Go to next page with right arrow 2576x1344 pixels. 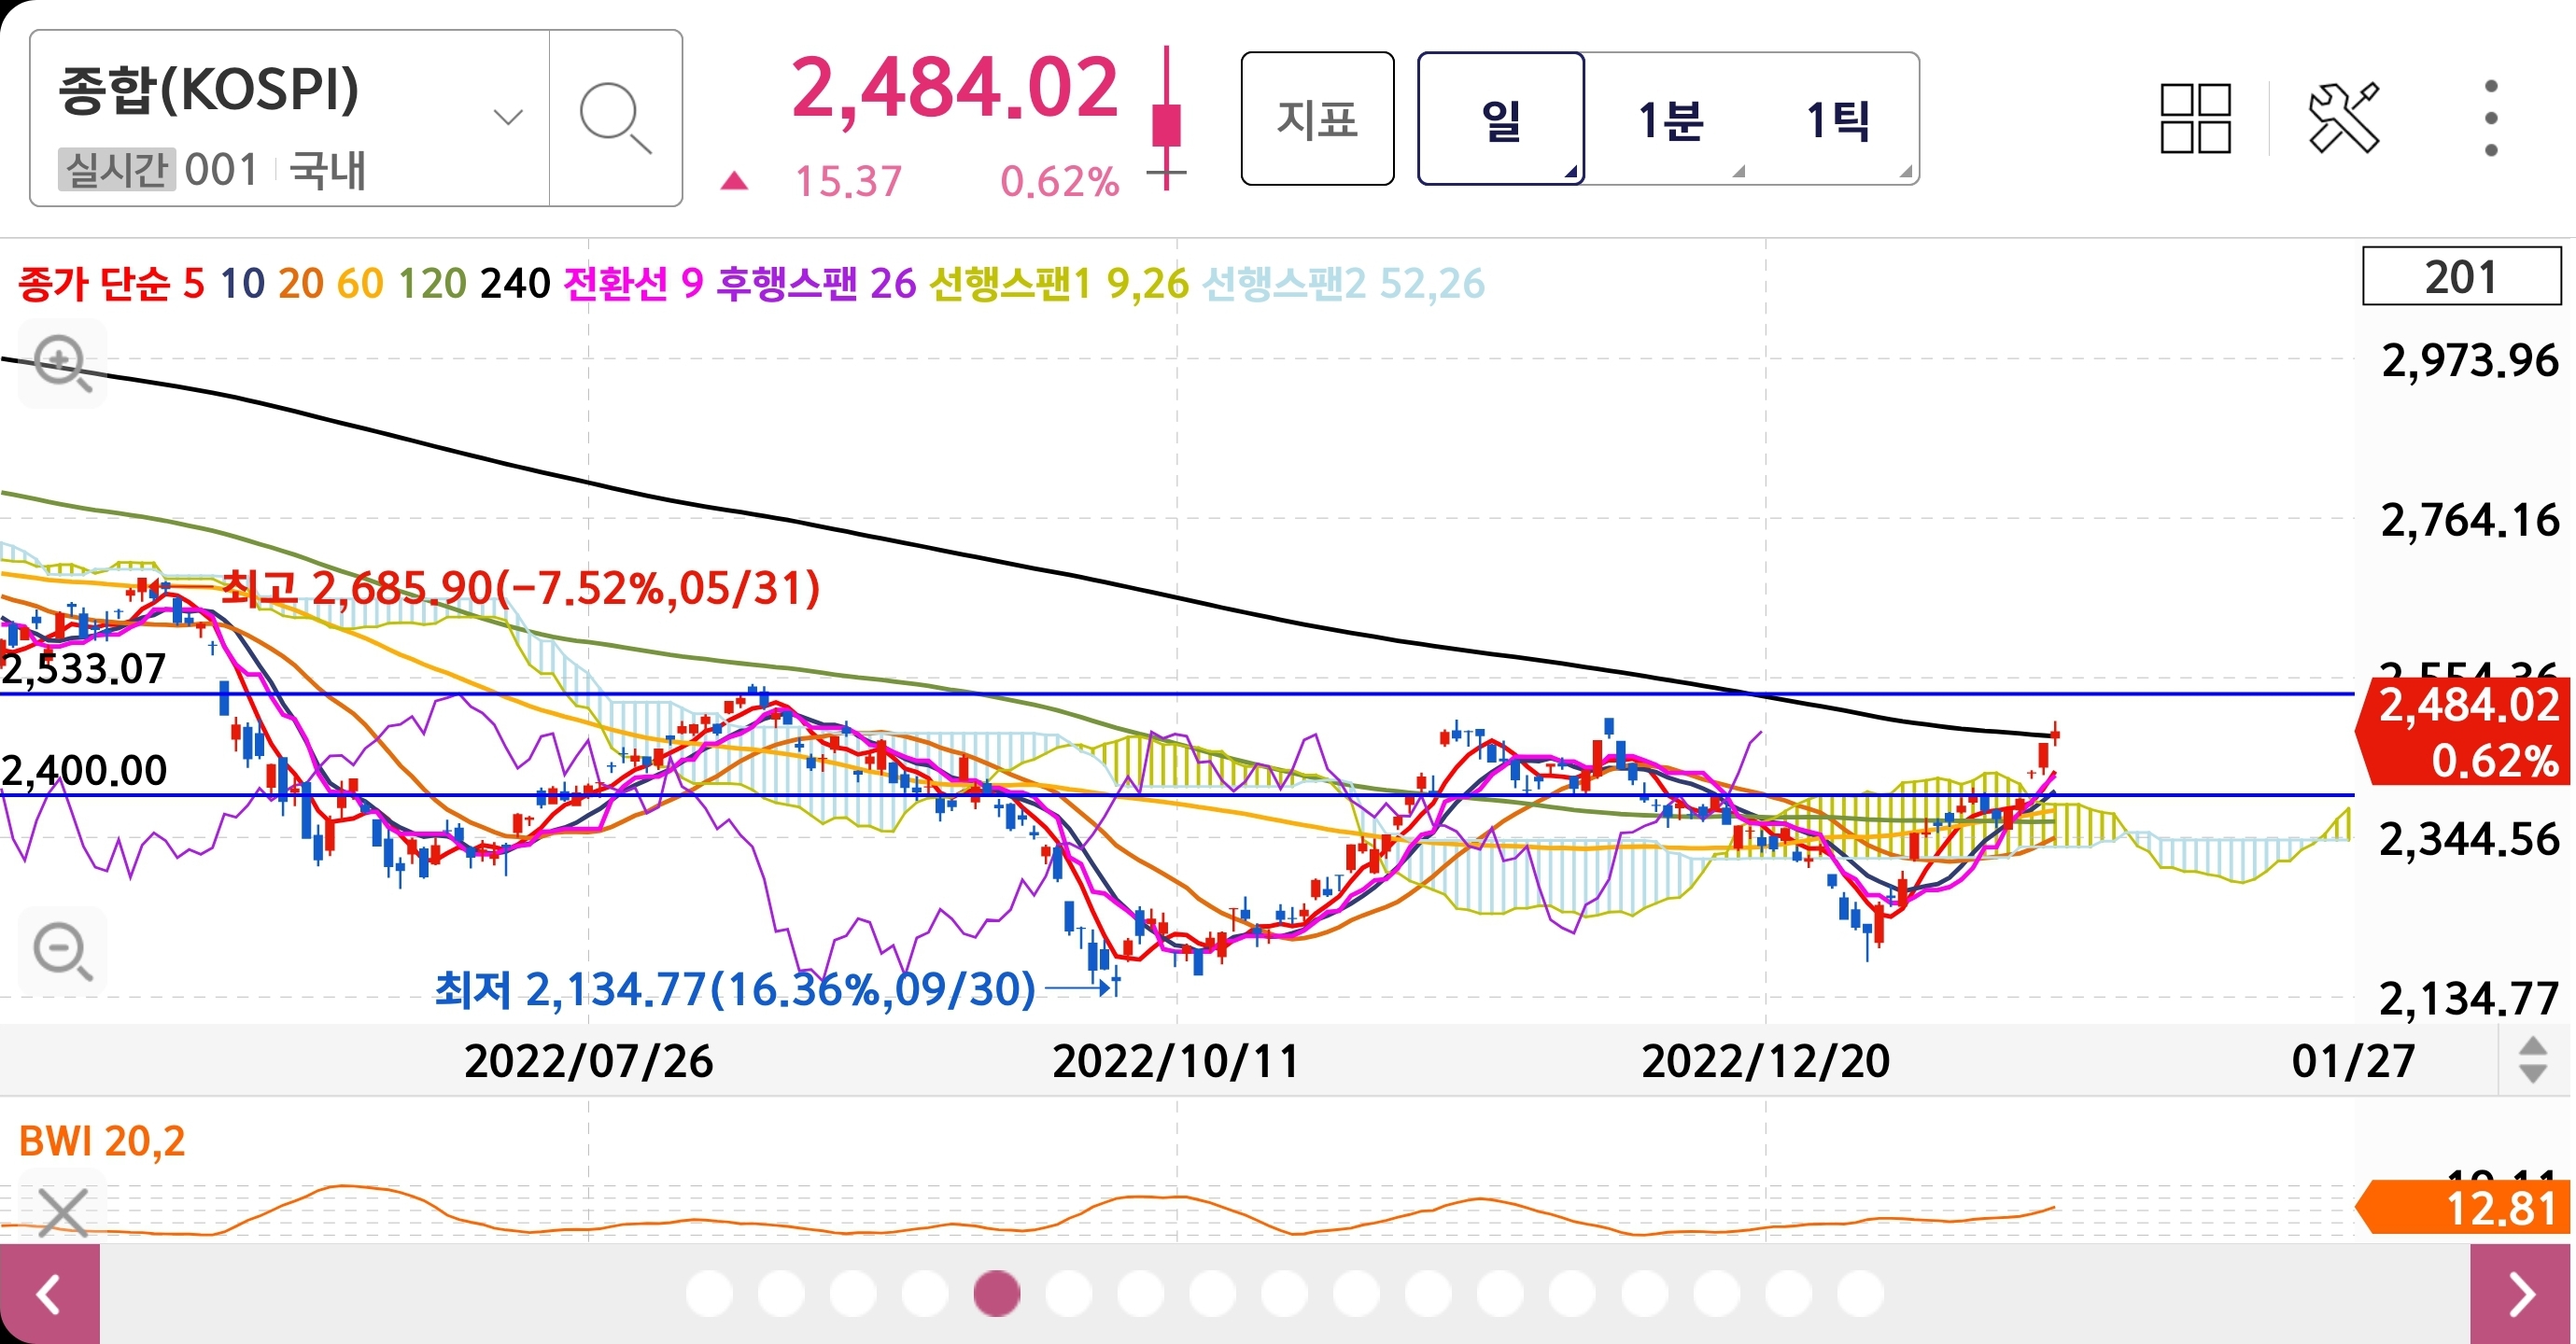coord(2521,1294)
